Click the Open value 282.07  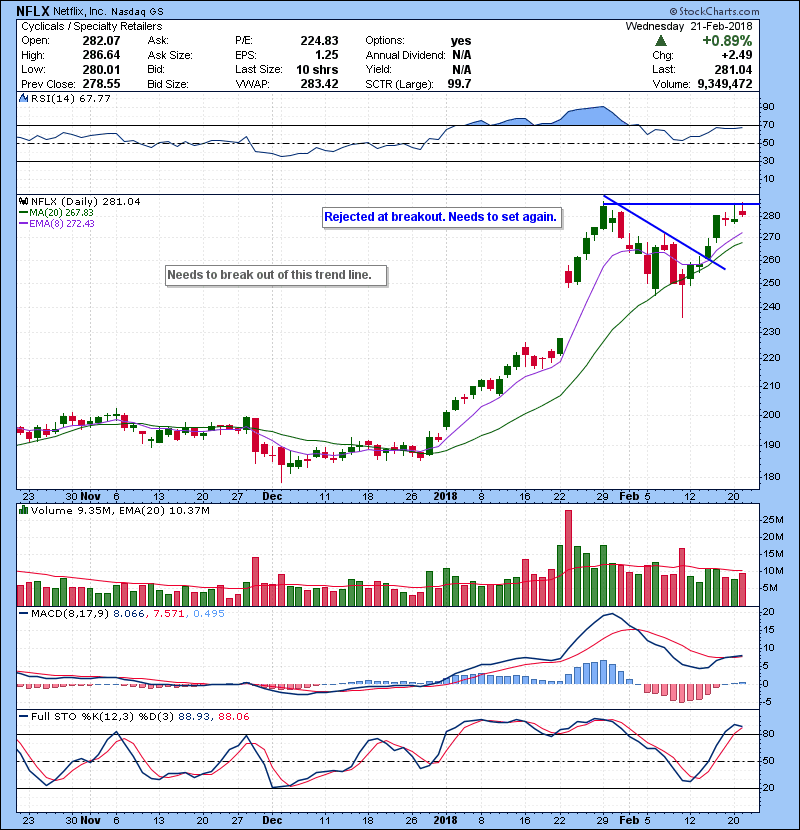[x=101, y=41]
